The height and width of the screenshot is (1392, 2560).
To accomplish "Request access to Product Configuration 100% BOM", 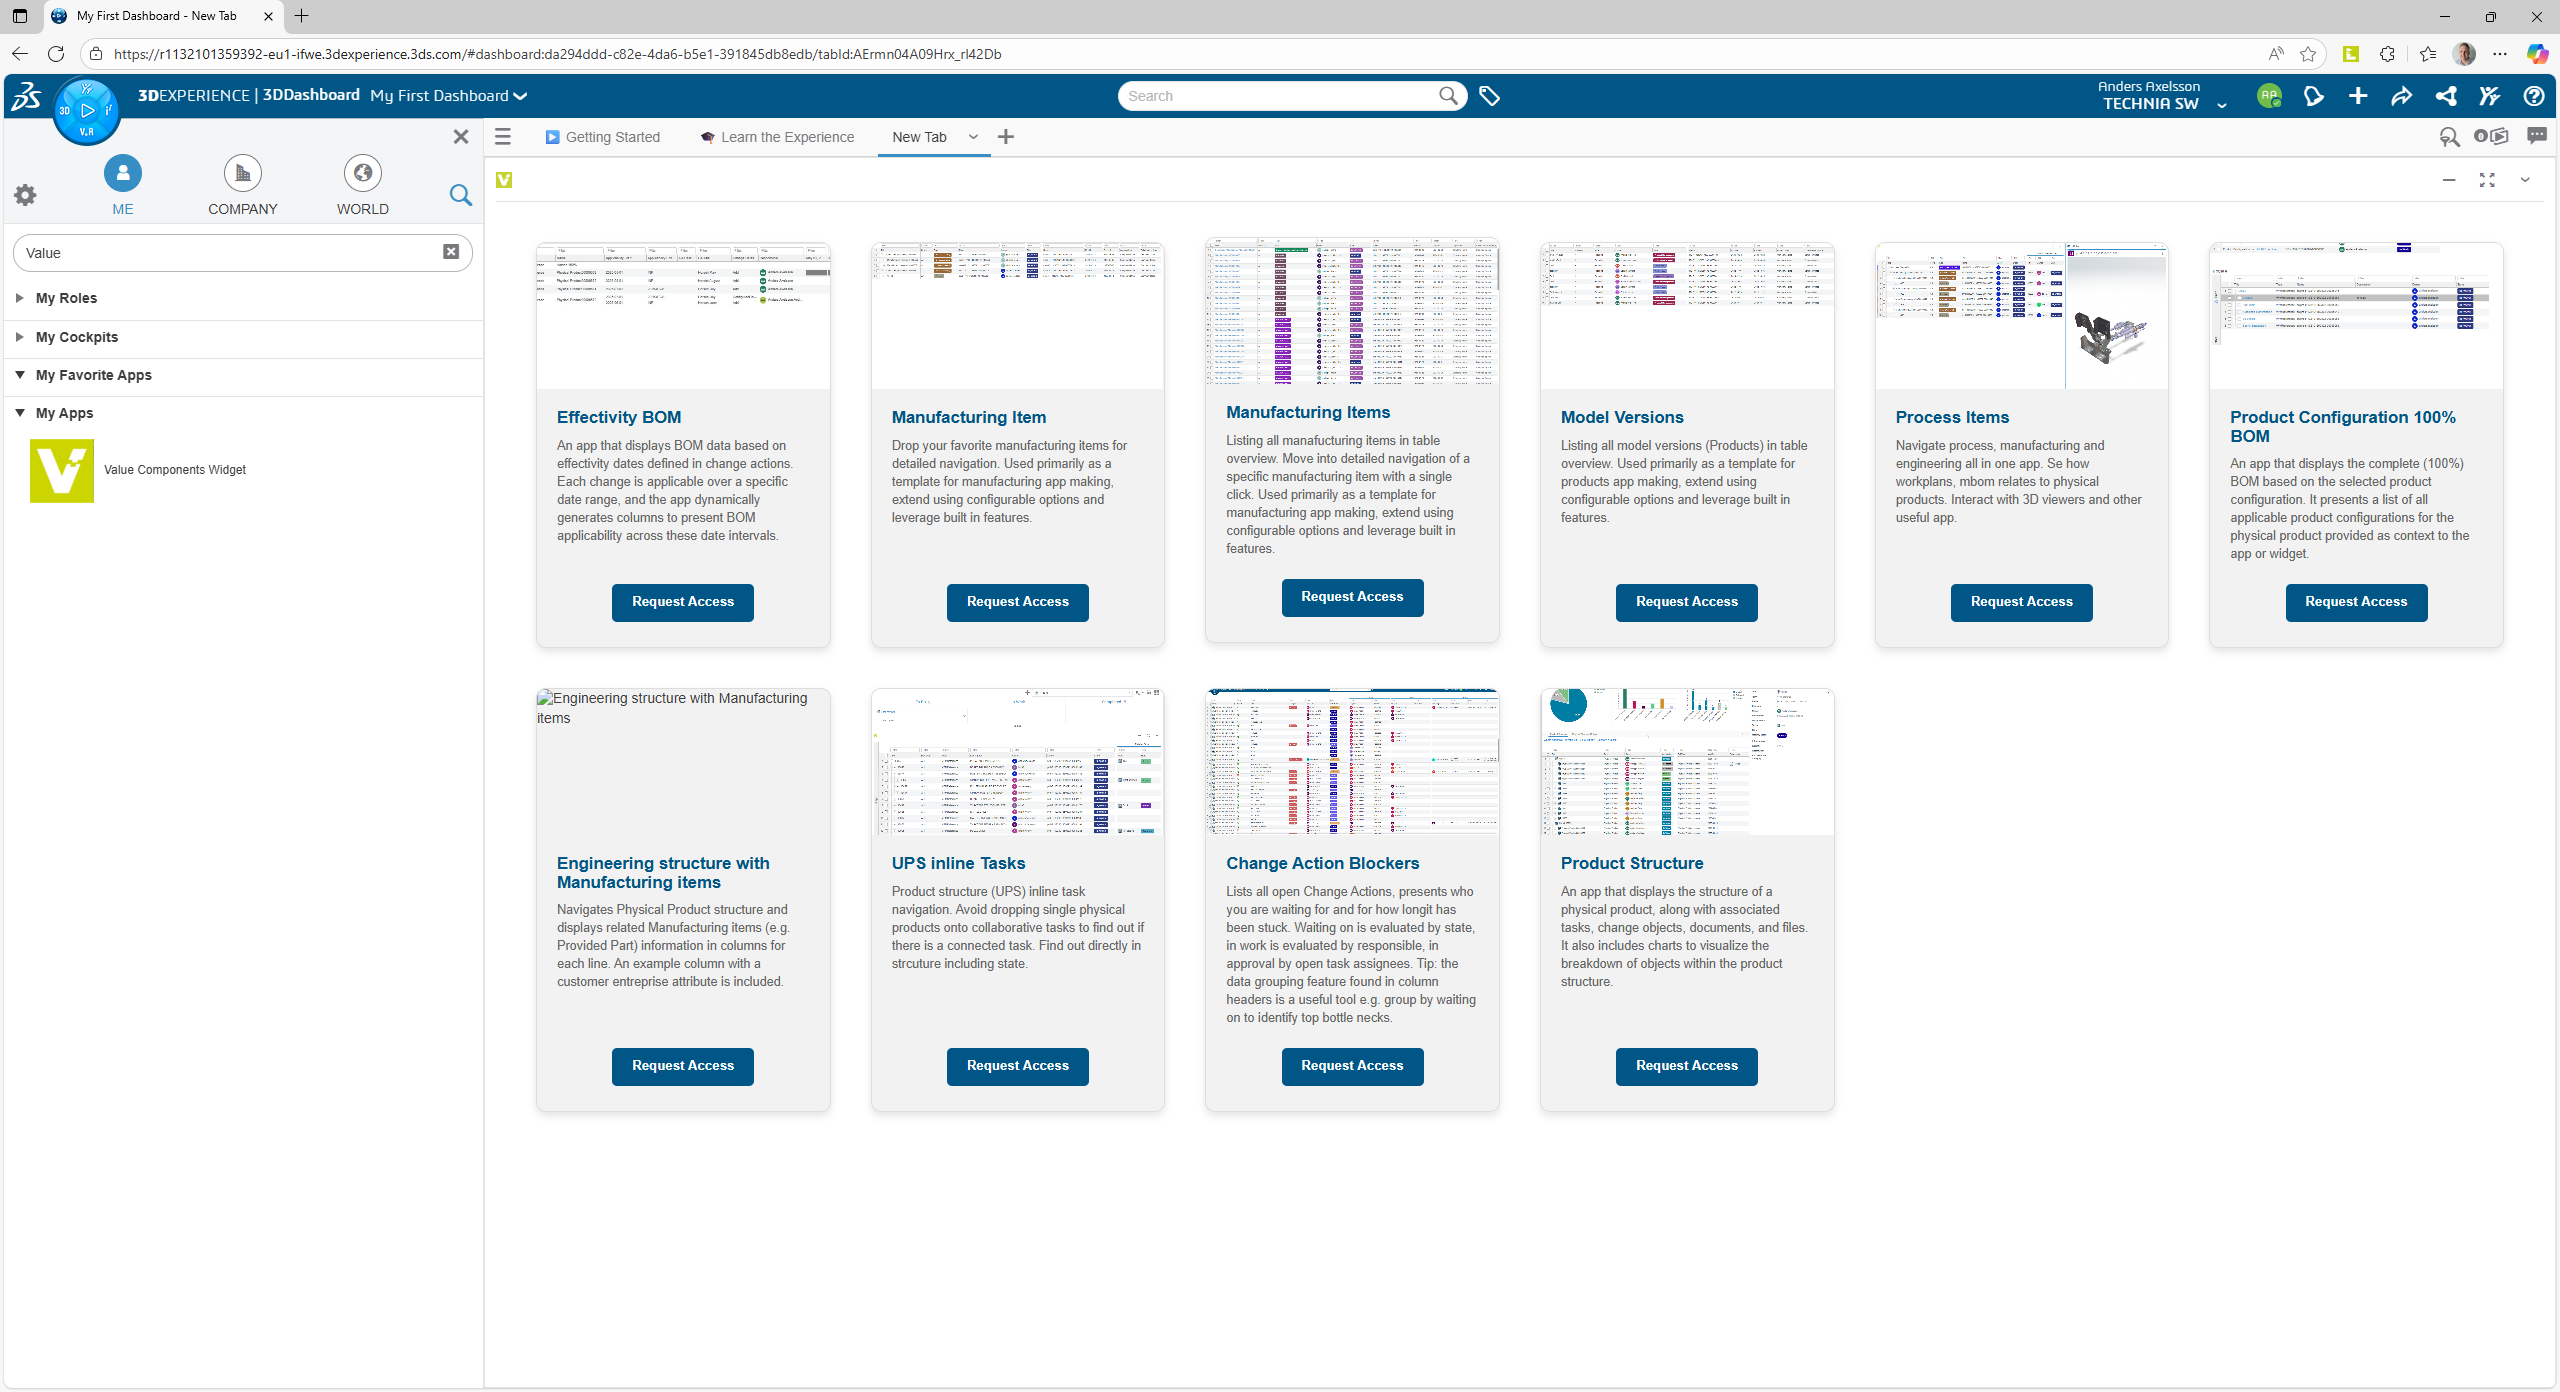I will (x=2357, y=602).
